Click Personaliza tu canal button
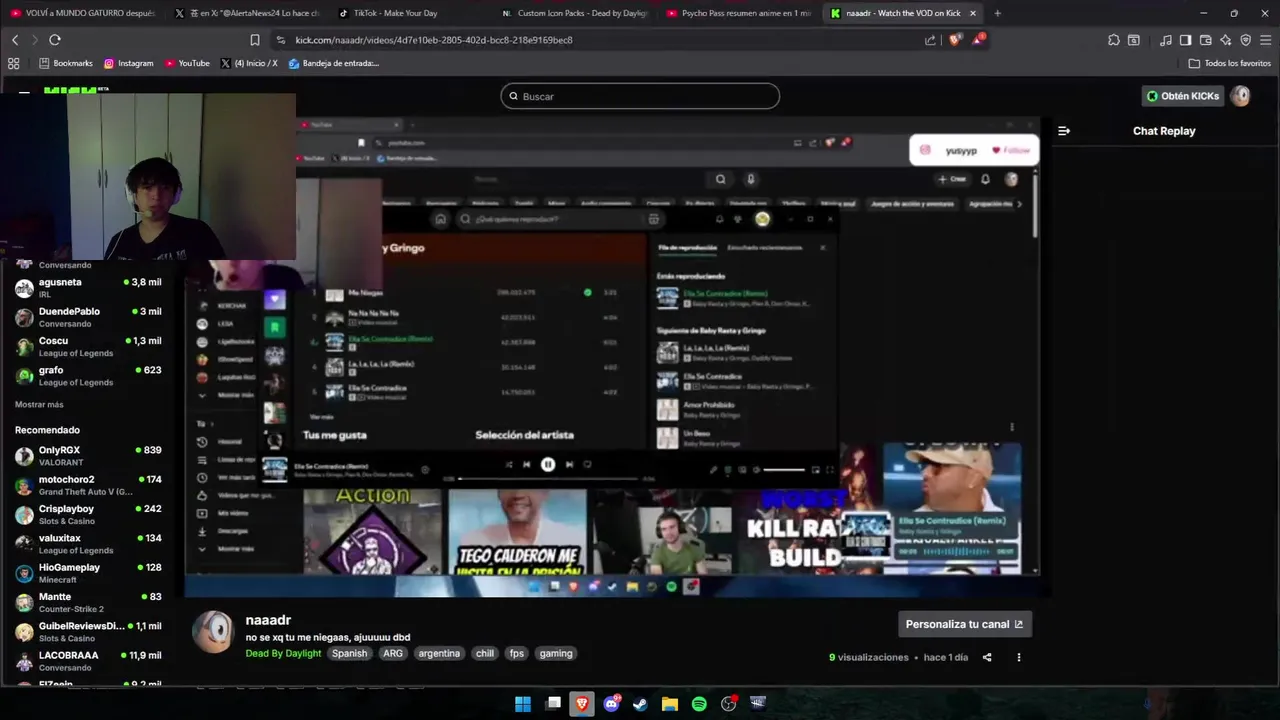 pyautogui.click(x=964, y=624)
